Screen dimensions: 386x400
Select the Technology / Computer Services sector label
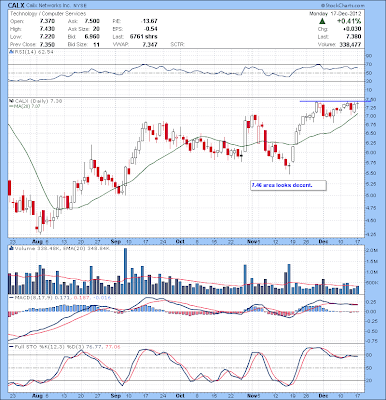pyautogui.click(x=48, y=14)
